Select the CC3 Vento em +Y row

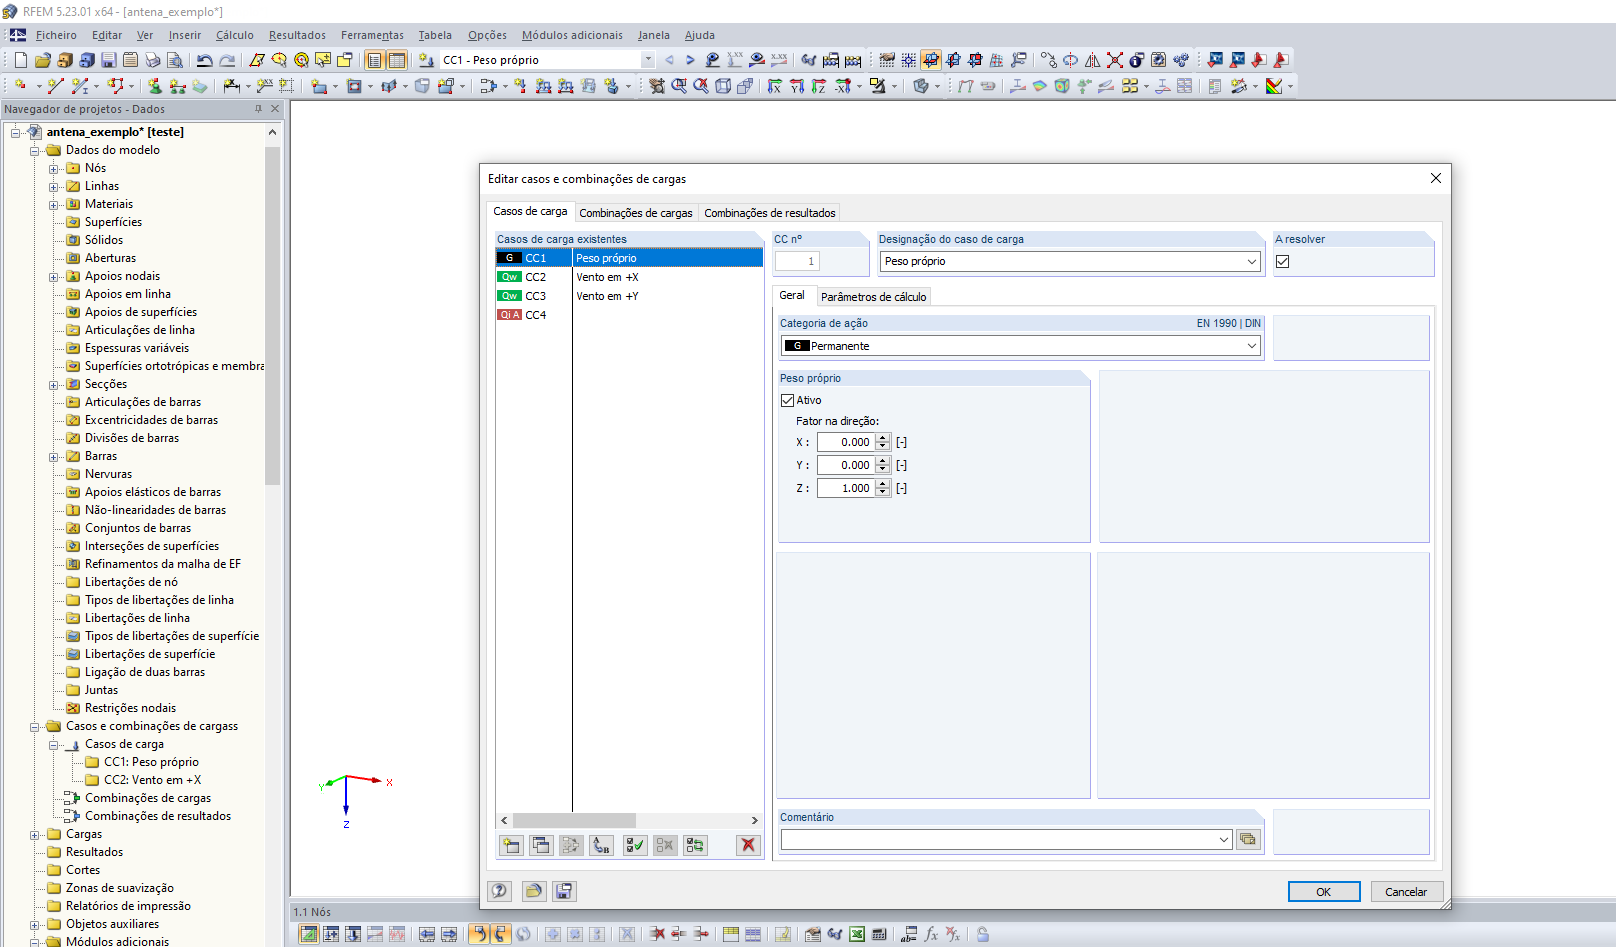coord(629,296)
